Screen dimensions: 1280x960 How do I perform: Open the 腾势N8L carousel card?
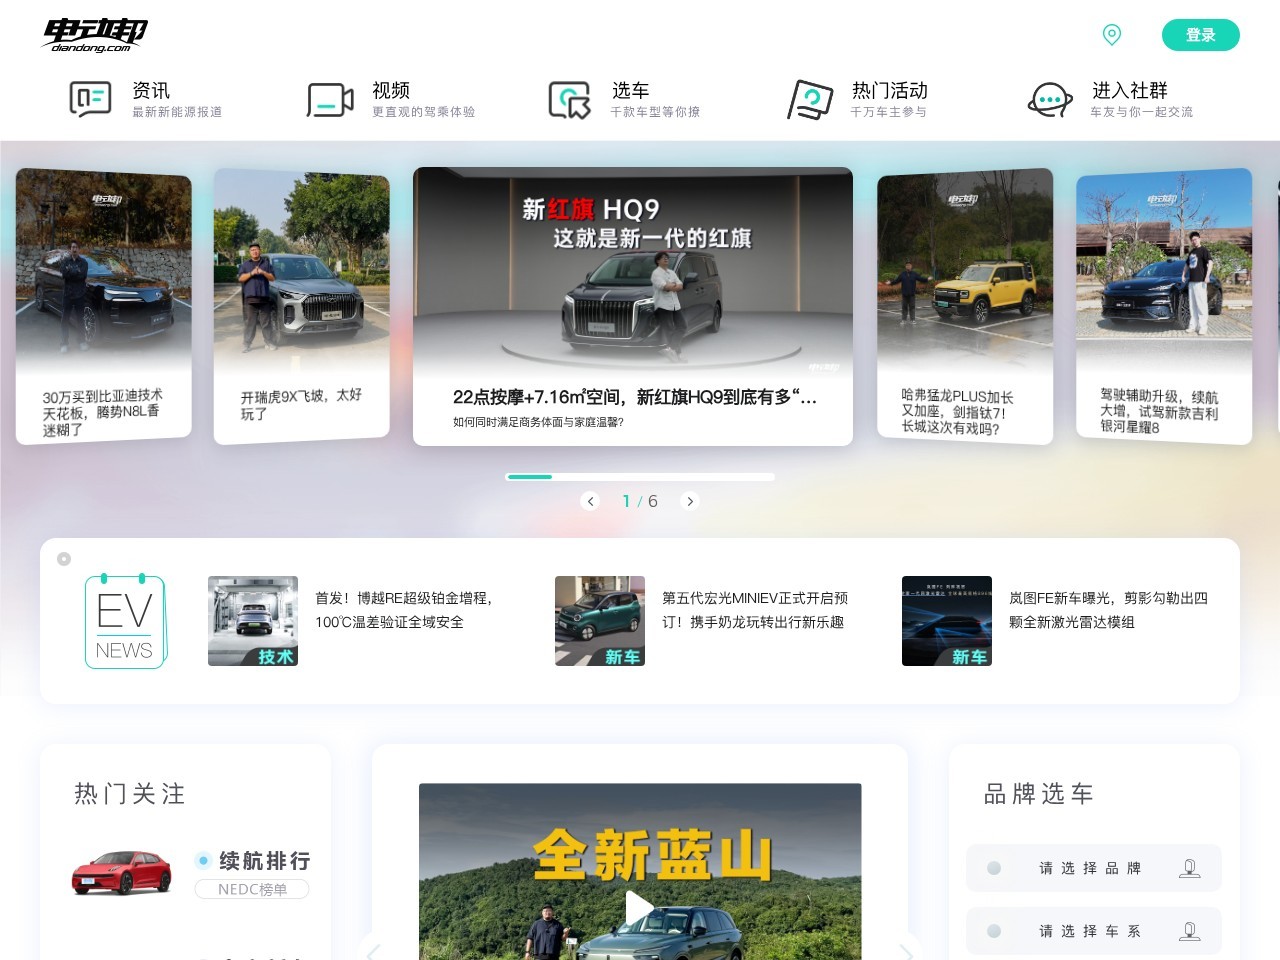103,306
